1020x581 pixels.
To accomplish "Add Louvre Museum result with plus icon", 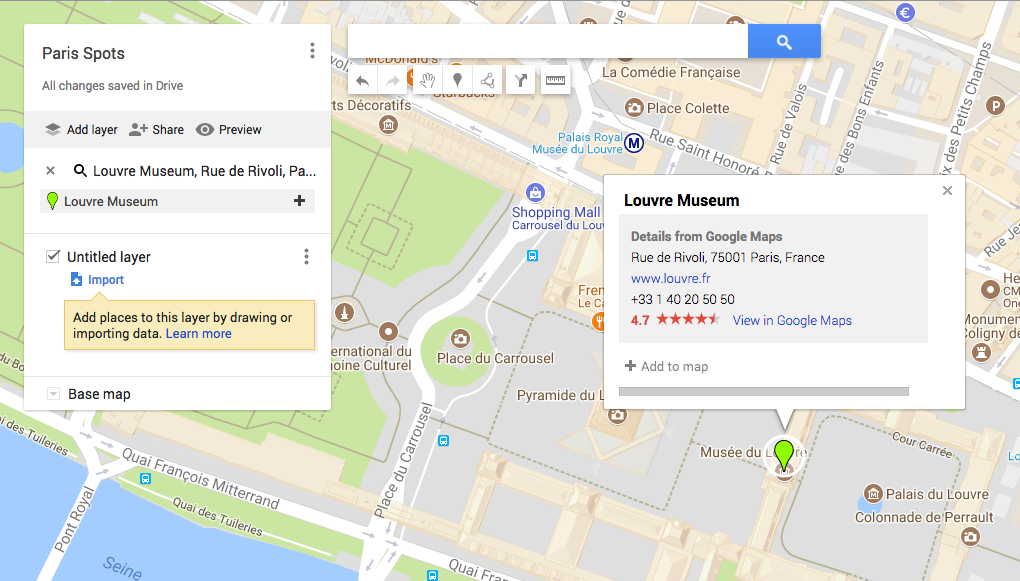I will 299,200.
